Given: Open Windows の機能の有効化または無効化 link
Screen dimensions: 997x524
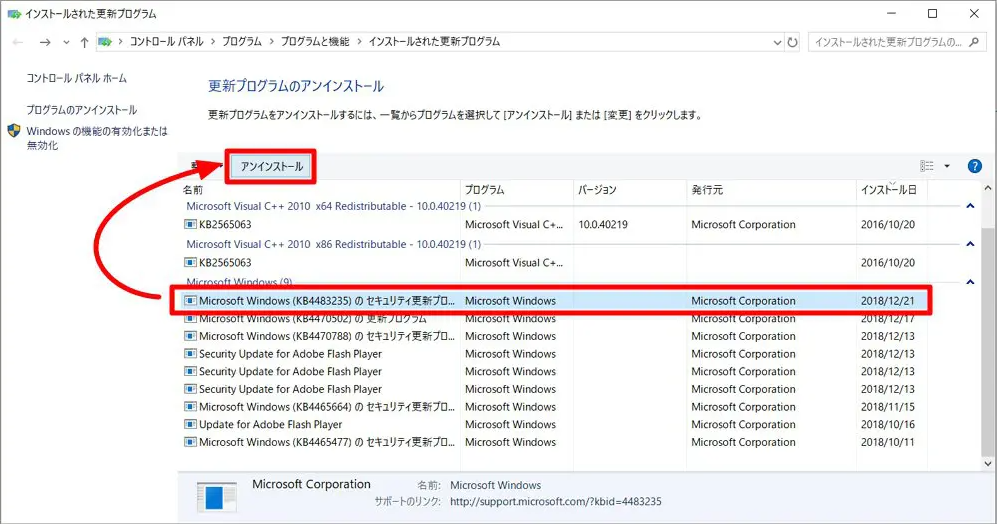Looking at the screenshot, I should (97, 138).
